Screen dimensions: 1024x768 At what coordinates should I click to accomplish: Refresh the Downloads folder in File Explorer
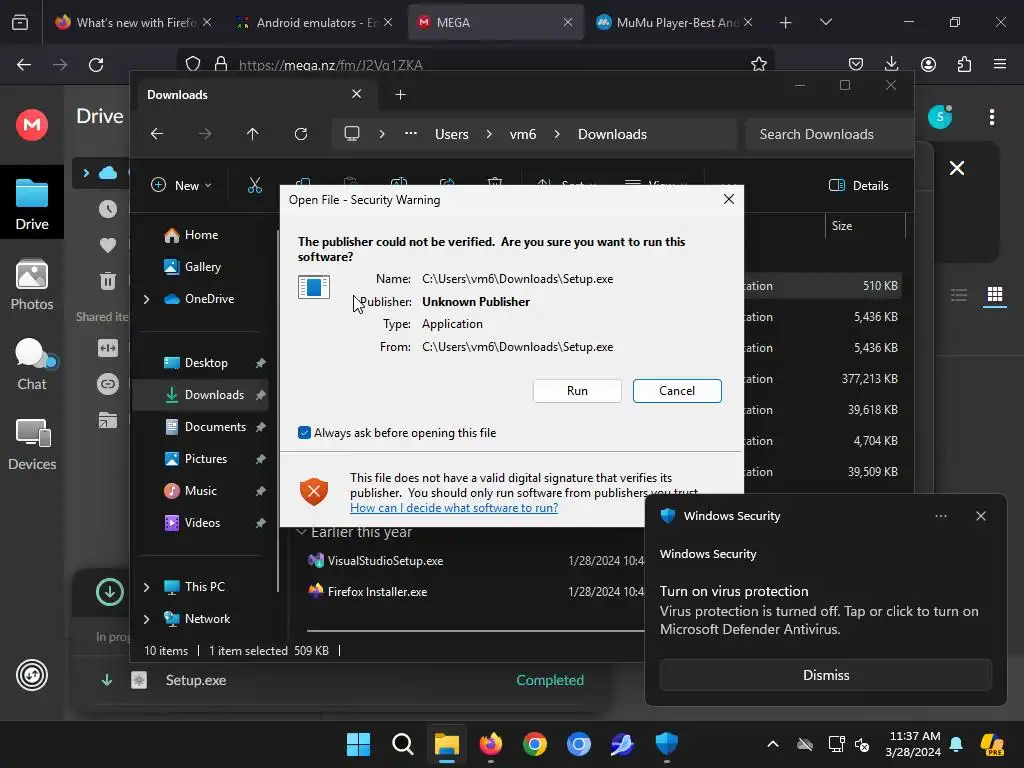[300, 134]
